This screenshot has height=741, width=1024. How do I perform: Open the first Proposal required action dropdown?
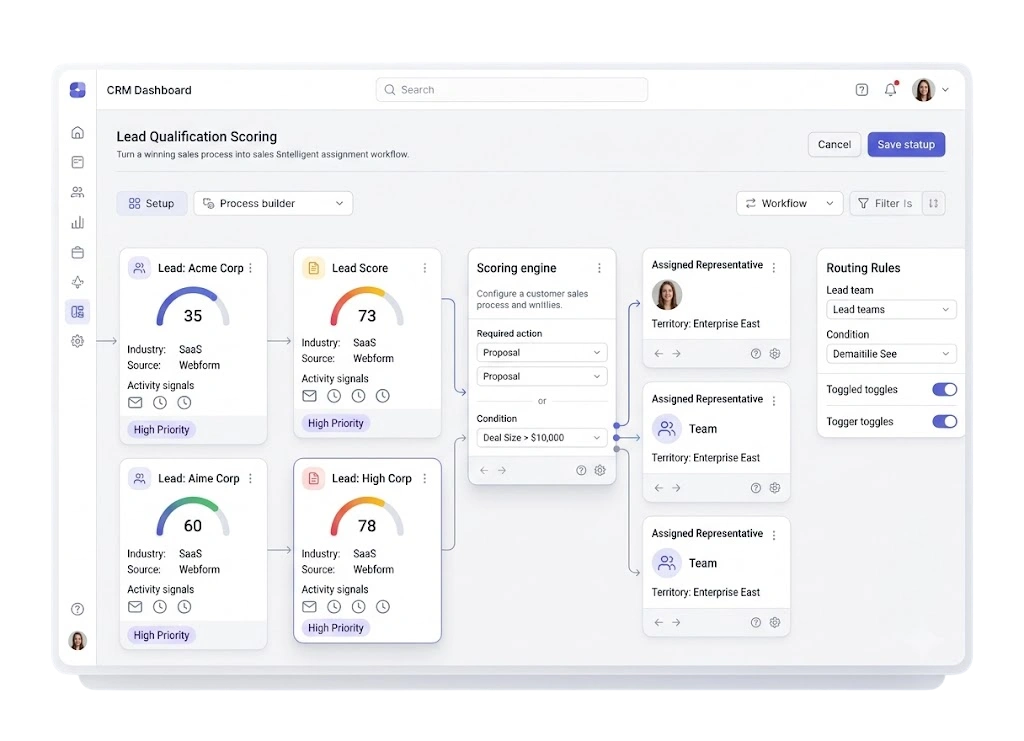541,353
